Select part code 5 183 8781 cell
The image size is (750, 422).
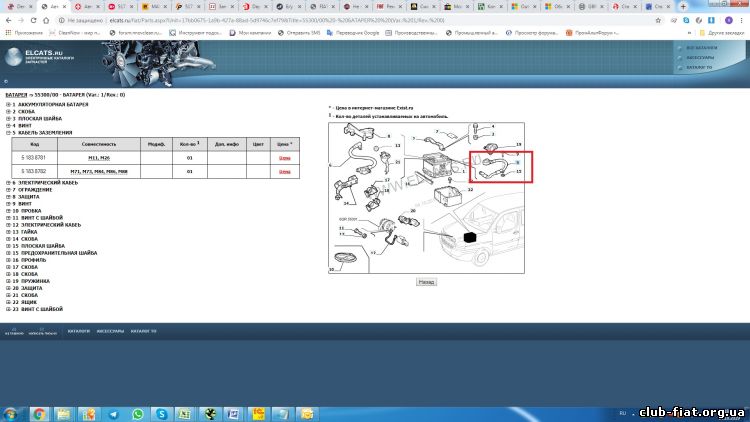click(34, 157)
